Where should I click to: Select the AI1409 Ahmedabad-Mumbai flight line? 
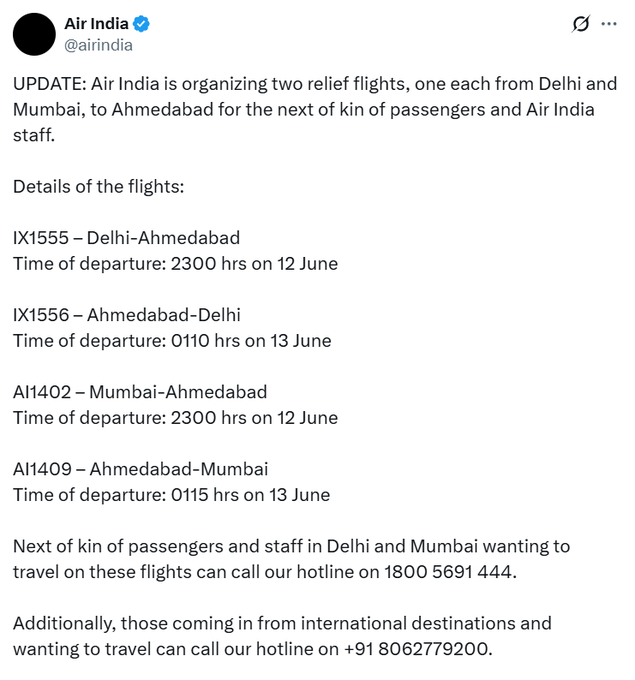[x=140, y=469]
